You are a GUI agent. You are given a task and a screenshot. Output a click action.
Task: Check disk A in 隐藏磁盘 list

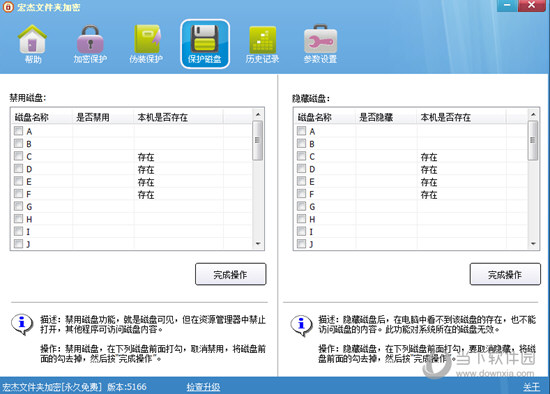click(x=301, y=131)
